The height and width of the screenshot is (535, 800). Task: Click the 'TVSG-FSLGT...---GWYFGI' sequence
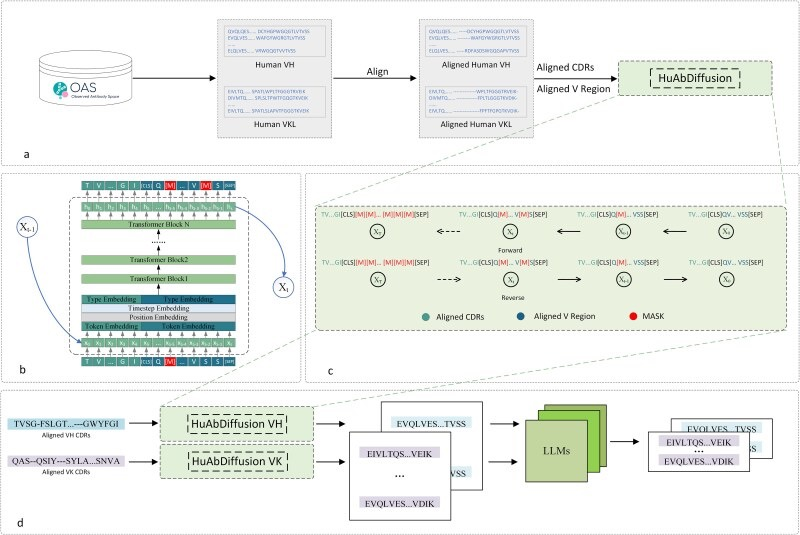click(66, 424)
